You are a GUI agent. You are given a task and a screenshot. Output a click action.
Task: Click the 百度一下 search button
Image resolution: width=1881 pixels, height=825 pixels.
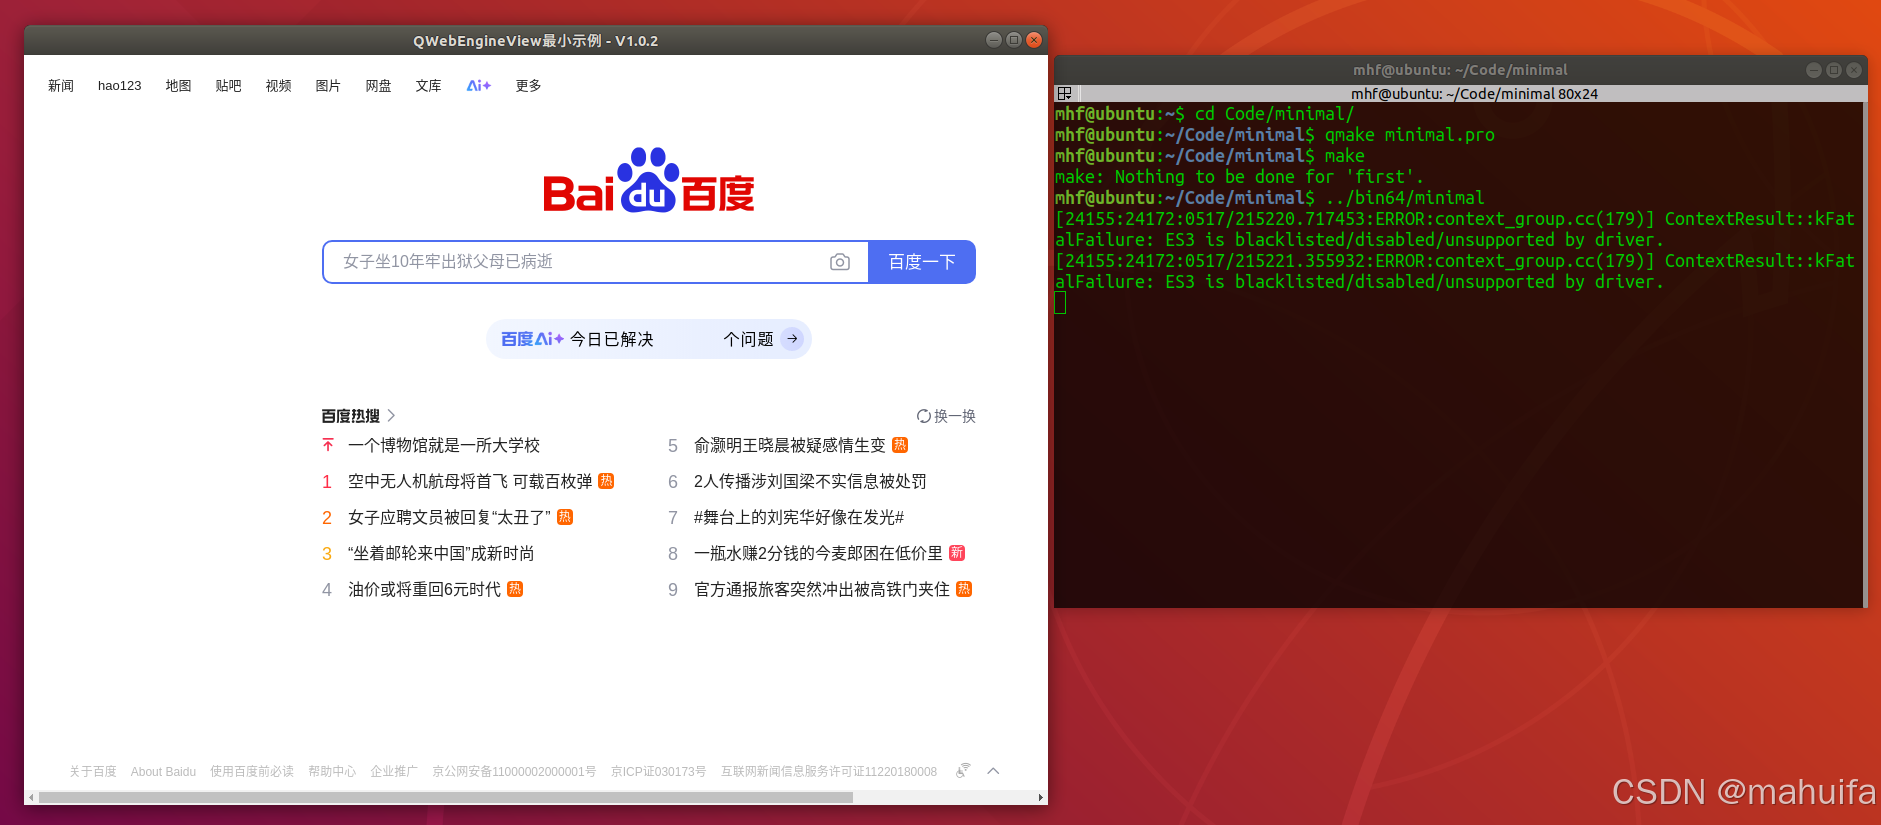tap(922, 262)
